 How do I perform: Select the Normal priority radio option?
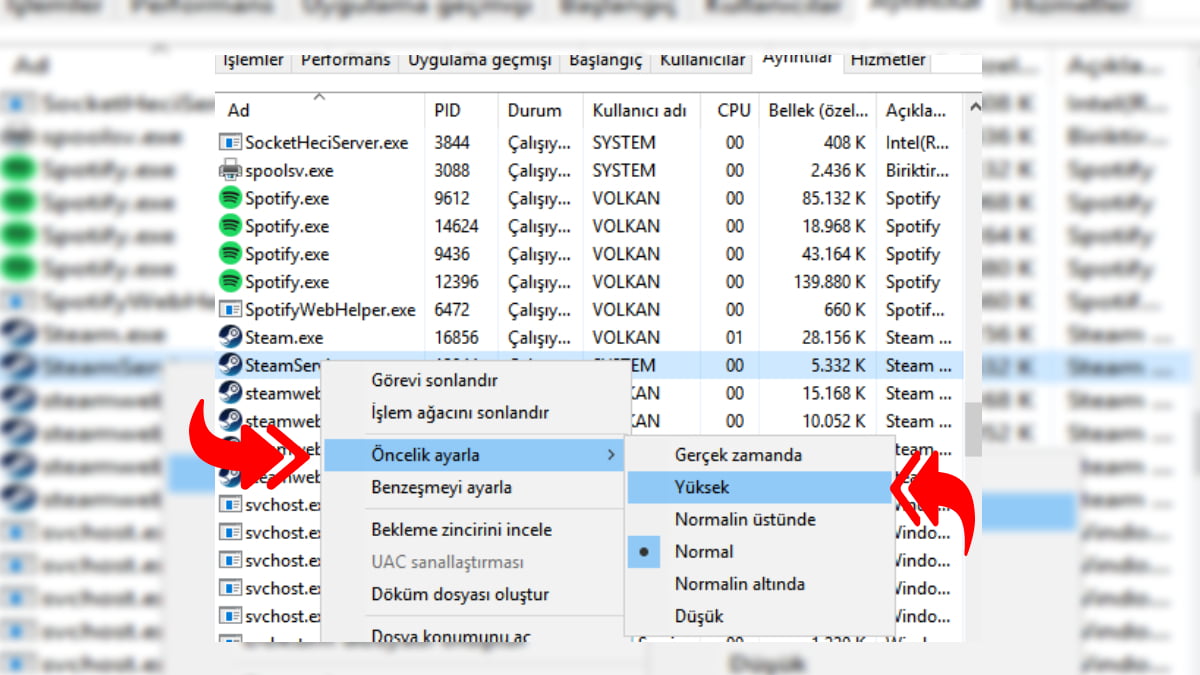(704, 551)
